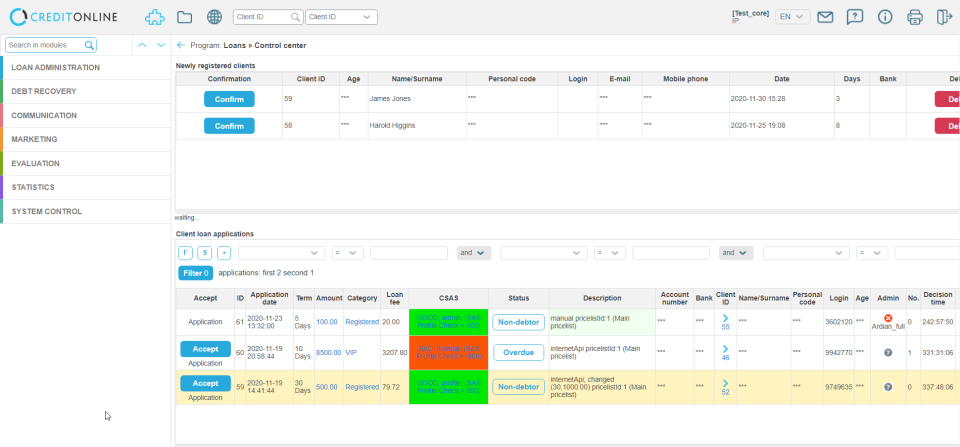Viewport: 960px width, 447px height.
Task: Accept application 59
Action: tap(205, 383)
